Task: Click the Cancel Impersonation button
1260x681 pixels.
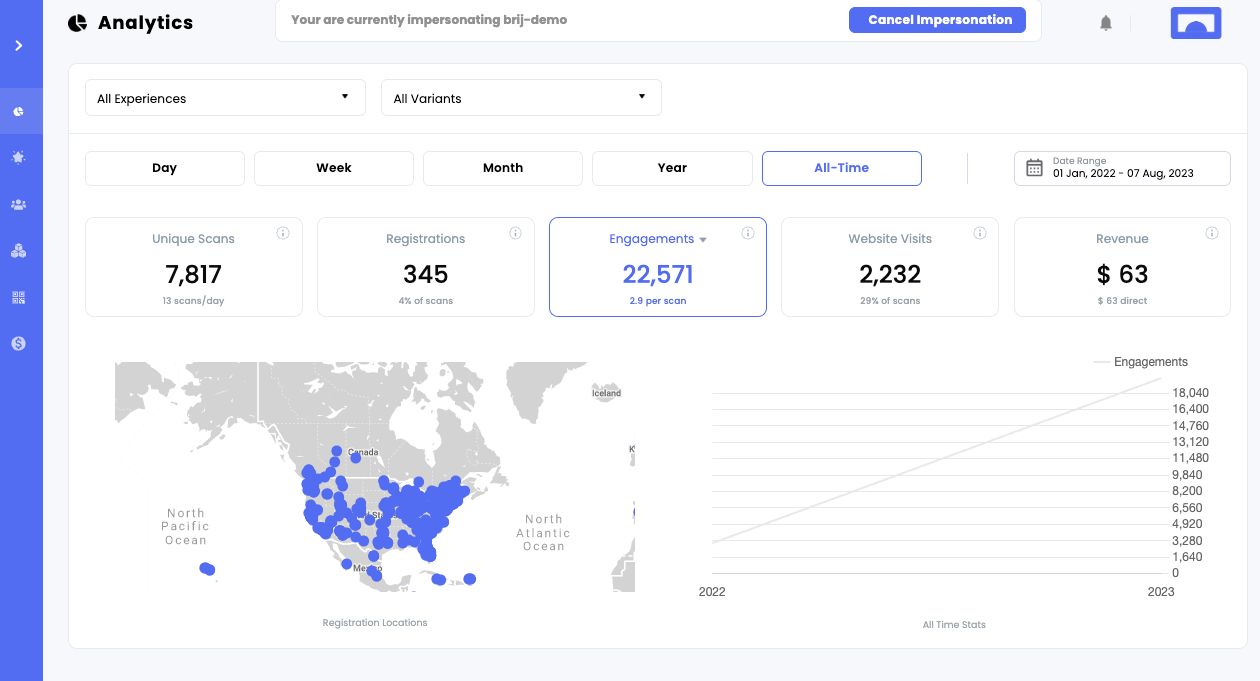Action: coord(937,20)
